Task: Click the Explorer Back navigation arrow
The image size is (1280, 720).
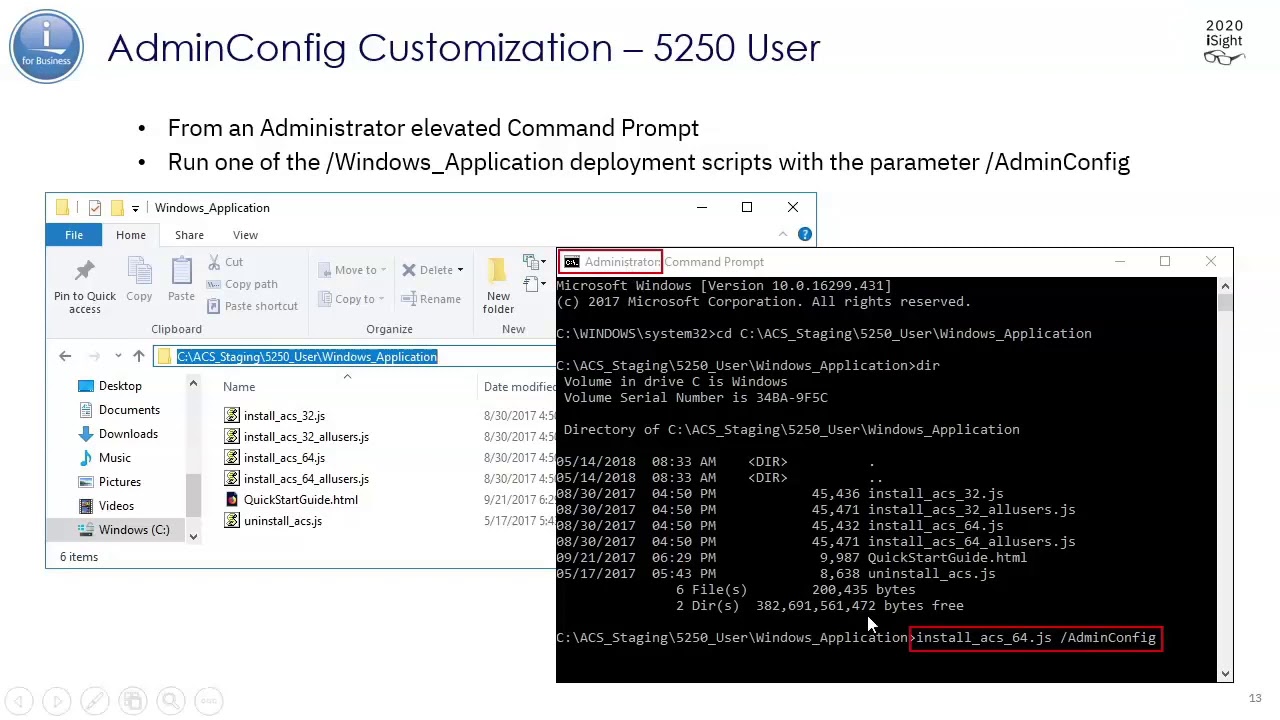Action: [65, 356]
